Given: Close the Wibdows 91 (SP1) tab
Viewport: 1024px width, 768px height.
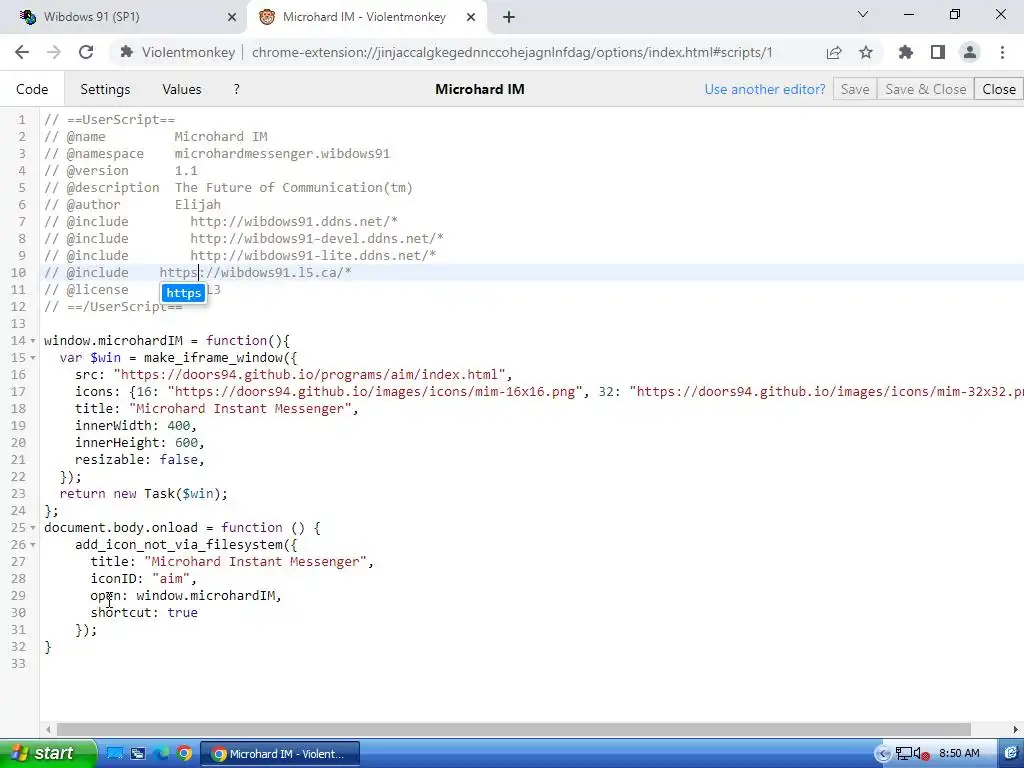Looking at the screenshot, I should 232,18.
